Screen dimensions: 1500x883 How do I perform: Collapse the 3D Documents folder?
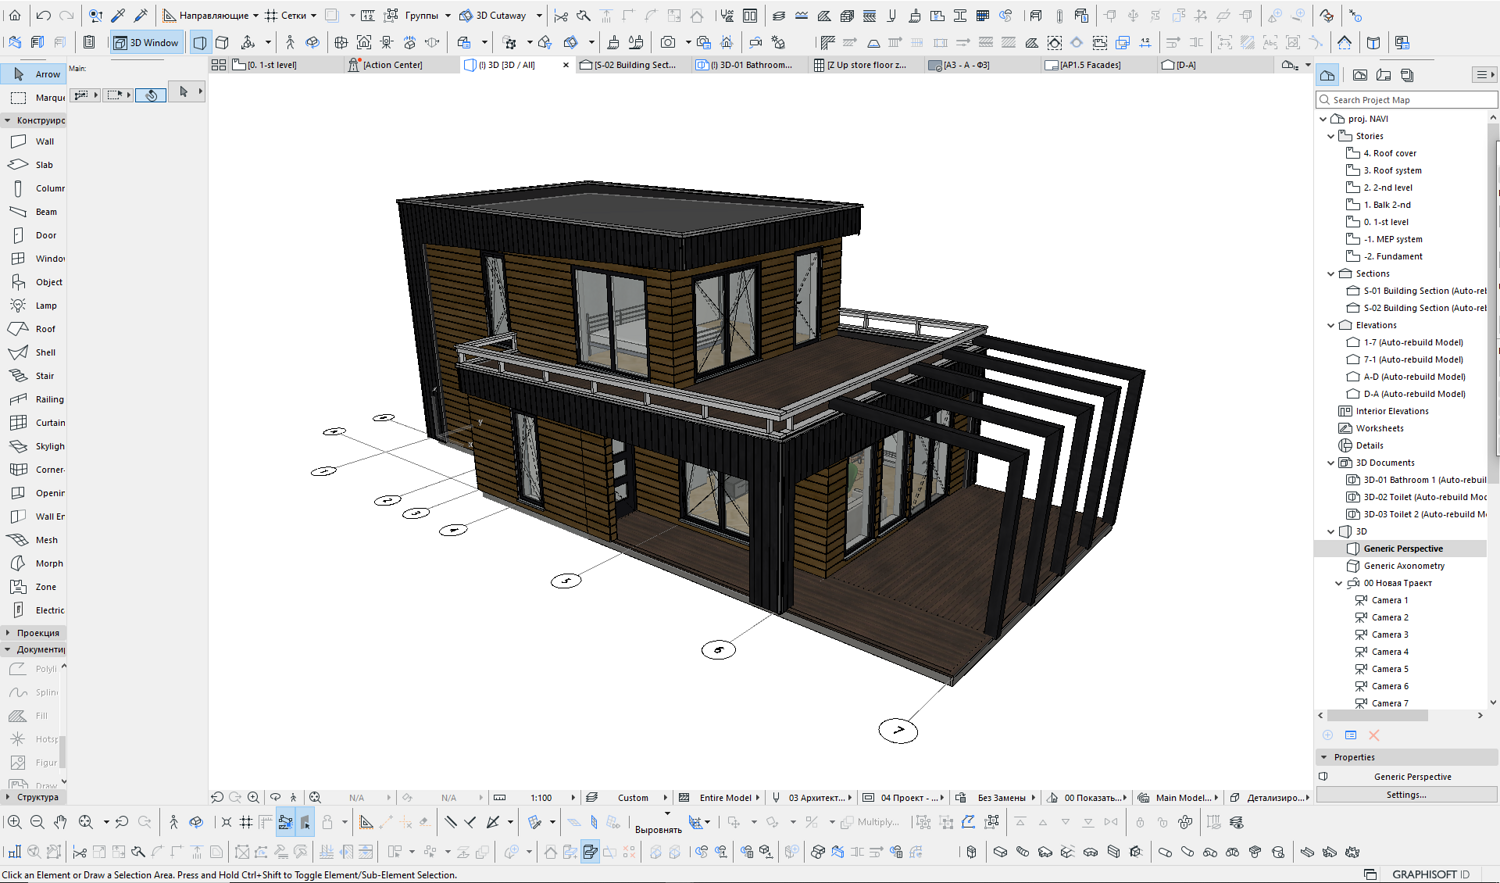point(1331,463)
